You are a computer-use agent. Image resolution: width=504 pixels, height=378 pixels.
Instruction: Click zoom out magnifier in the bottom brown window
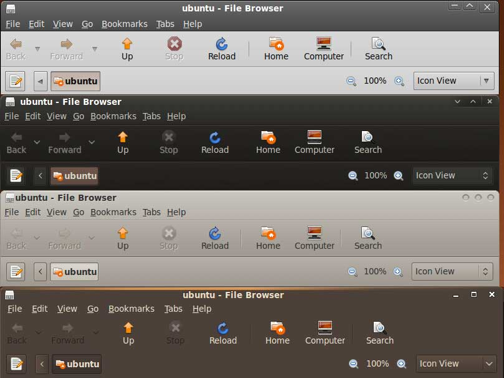(353, 364)
